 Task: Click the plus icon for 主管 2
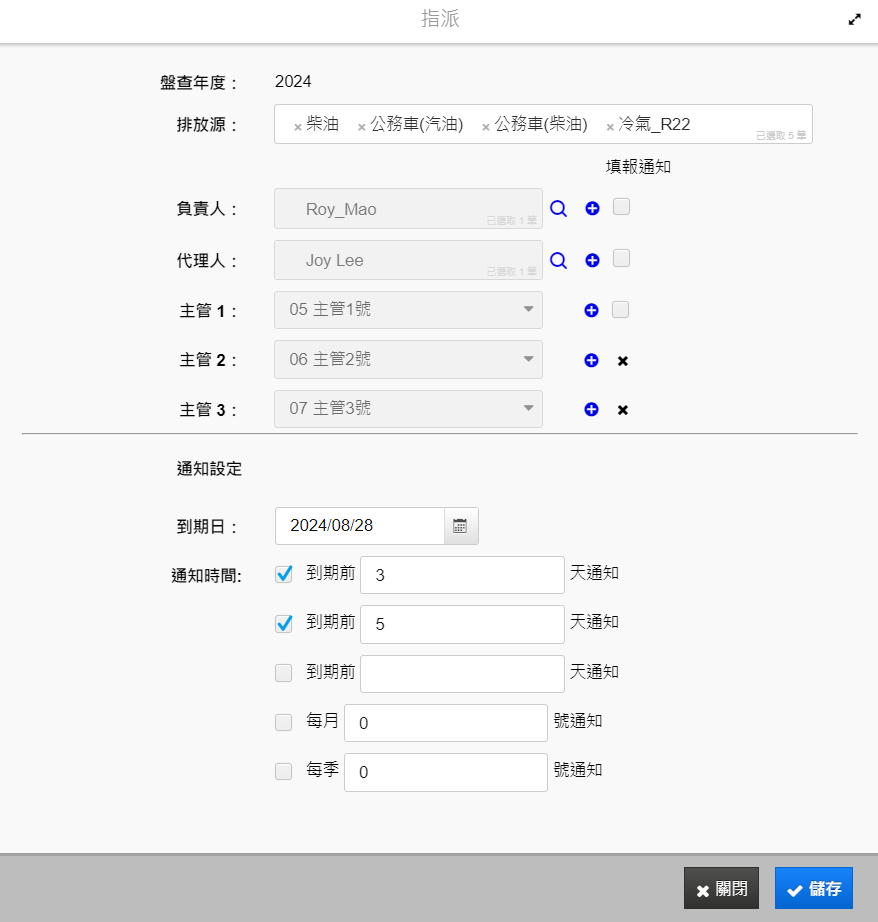click(592, 360)
